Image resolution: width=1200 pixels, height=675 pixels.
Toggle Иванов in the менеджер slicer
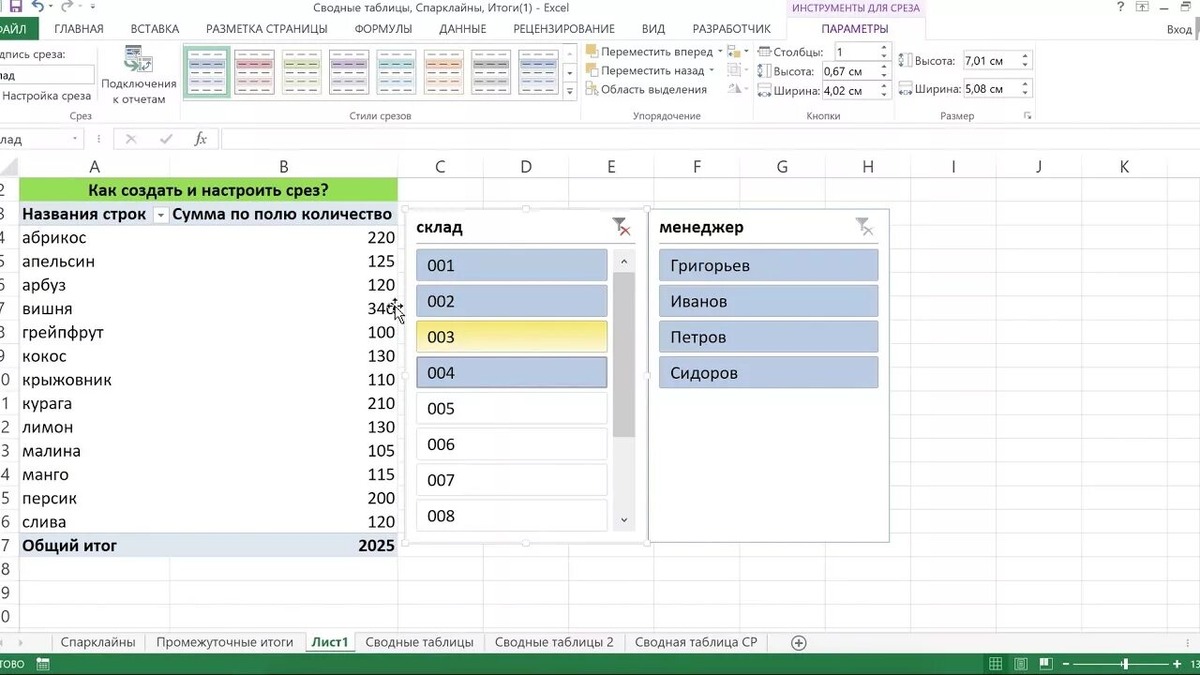[x=768, y=301]
